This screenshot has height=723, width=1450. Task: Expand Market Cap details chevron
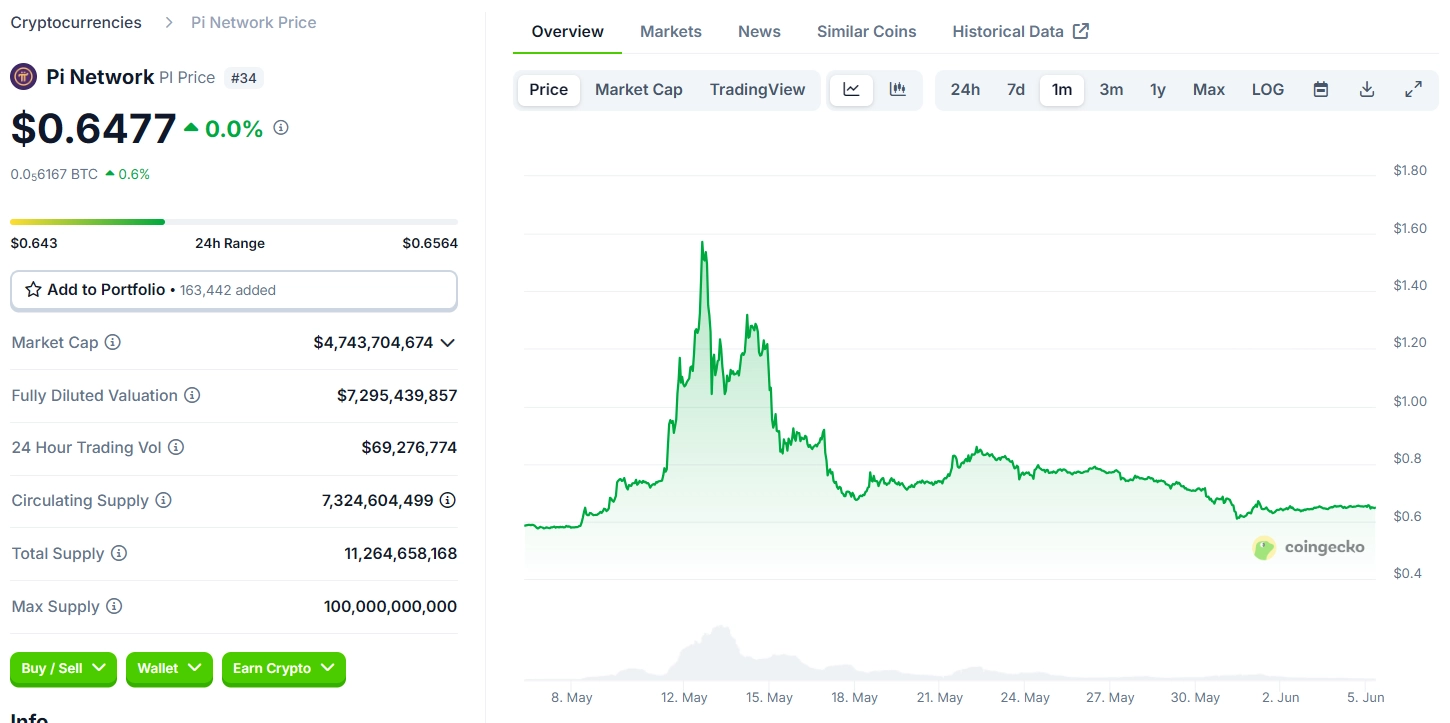pyautogui.click(x=448, y=342)
